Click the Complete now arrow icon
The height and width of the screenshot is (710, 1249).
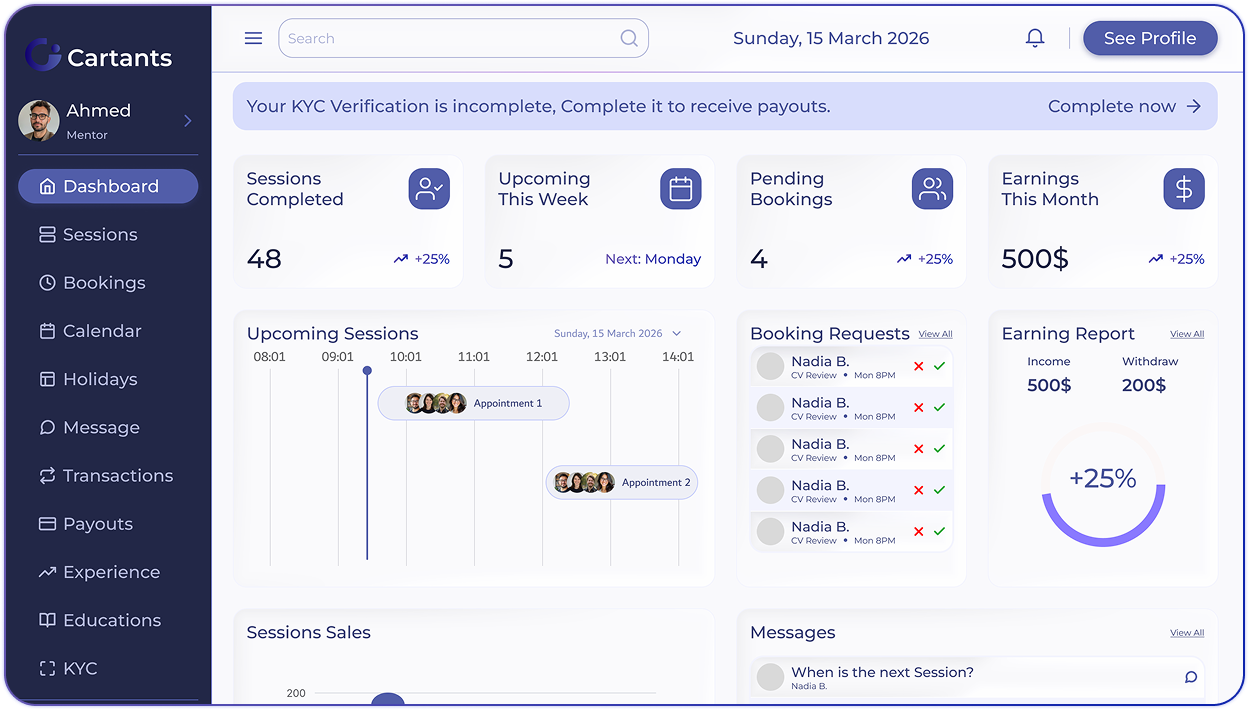tap(1193, 106)
